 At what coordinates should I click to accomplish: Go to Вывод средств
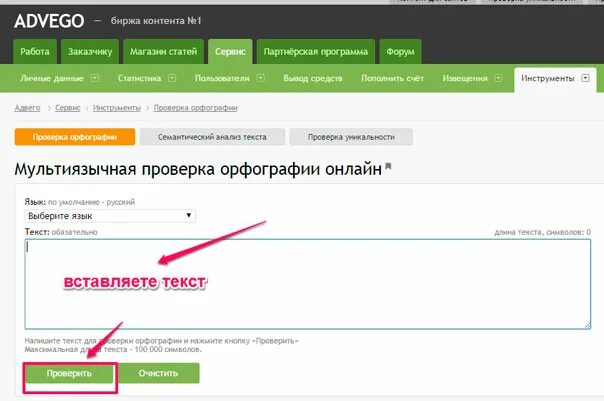coord(313,78)
